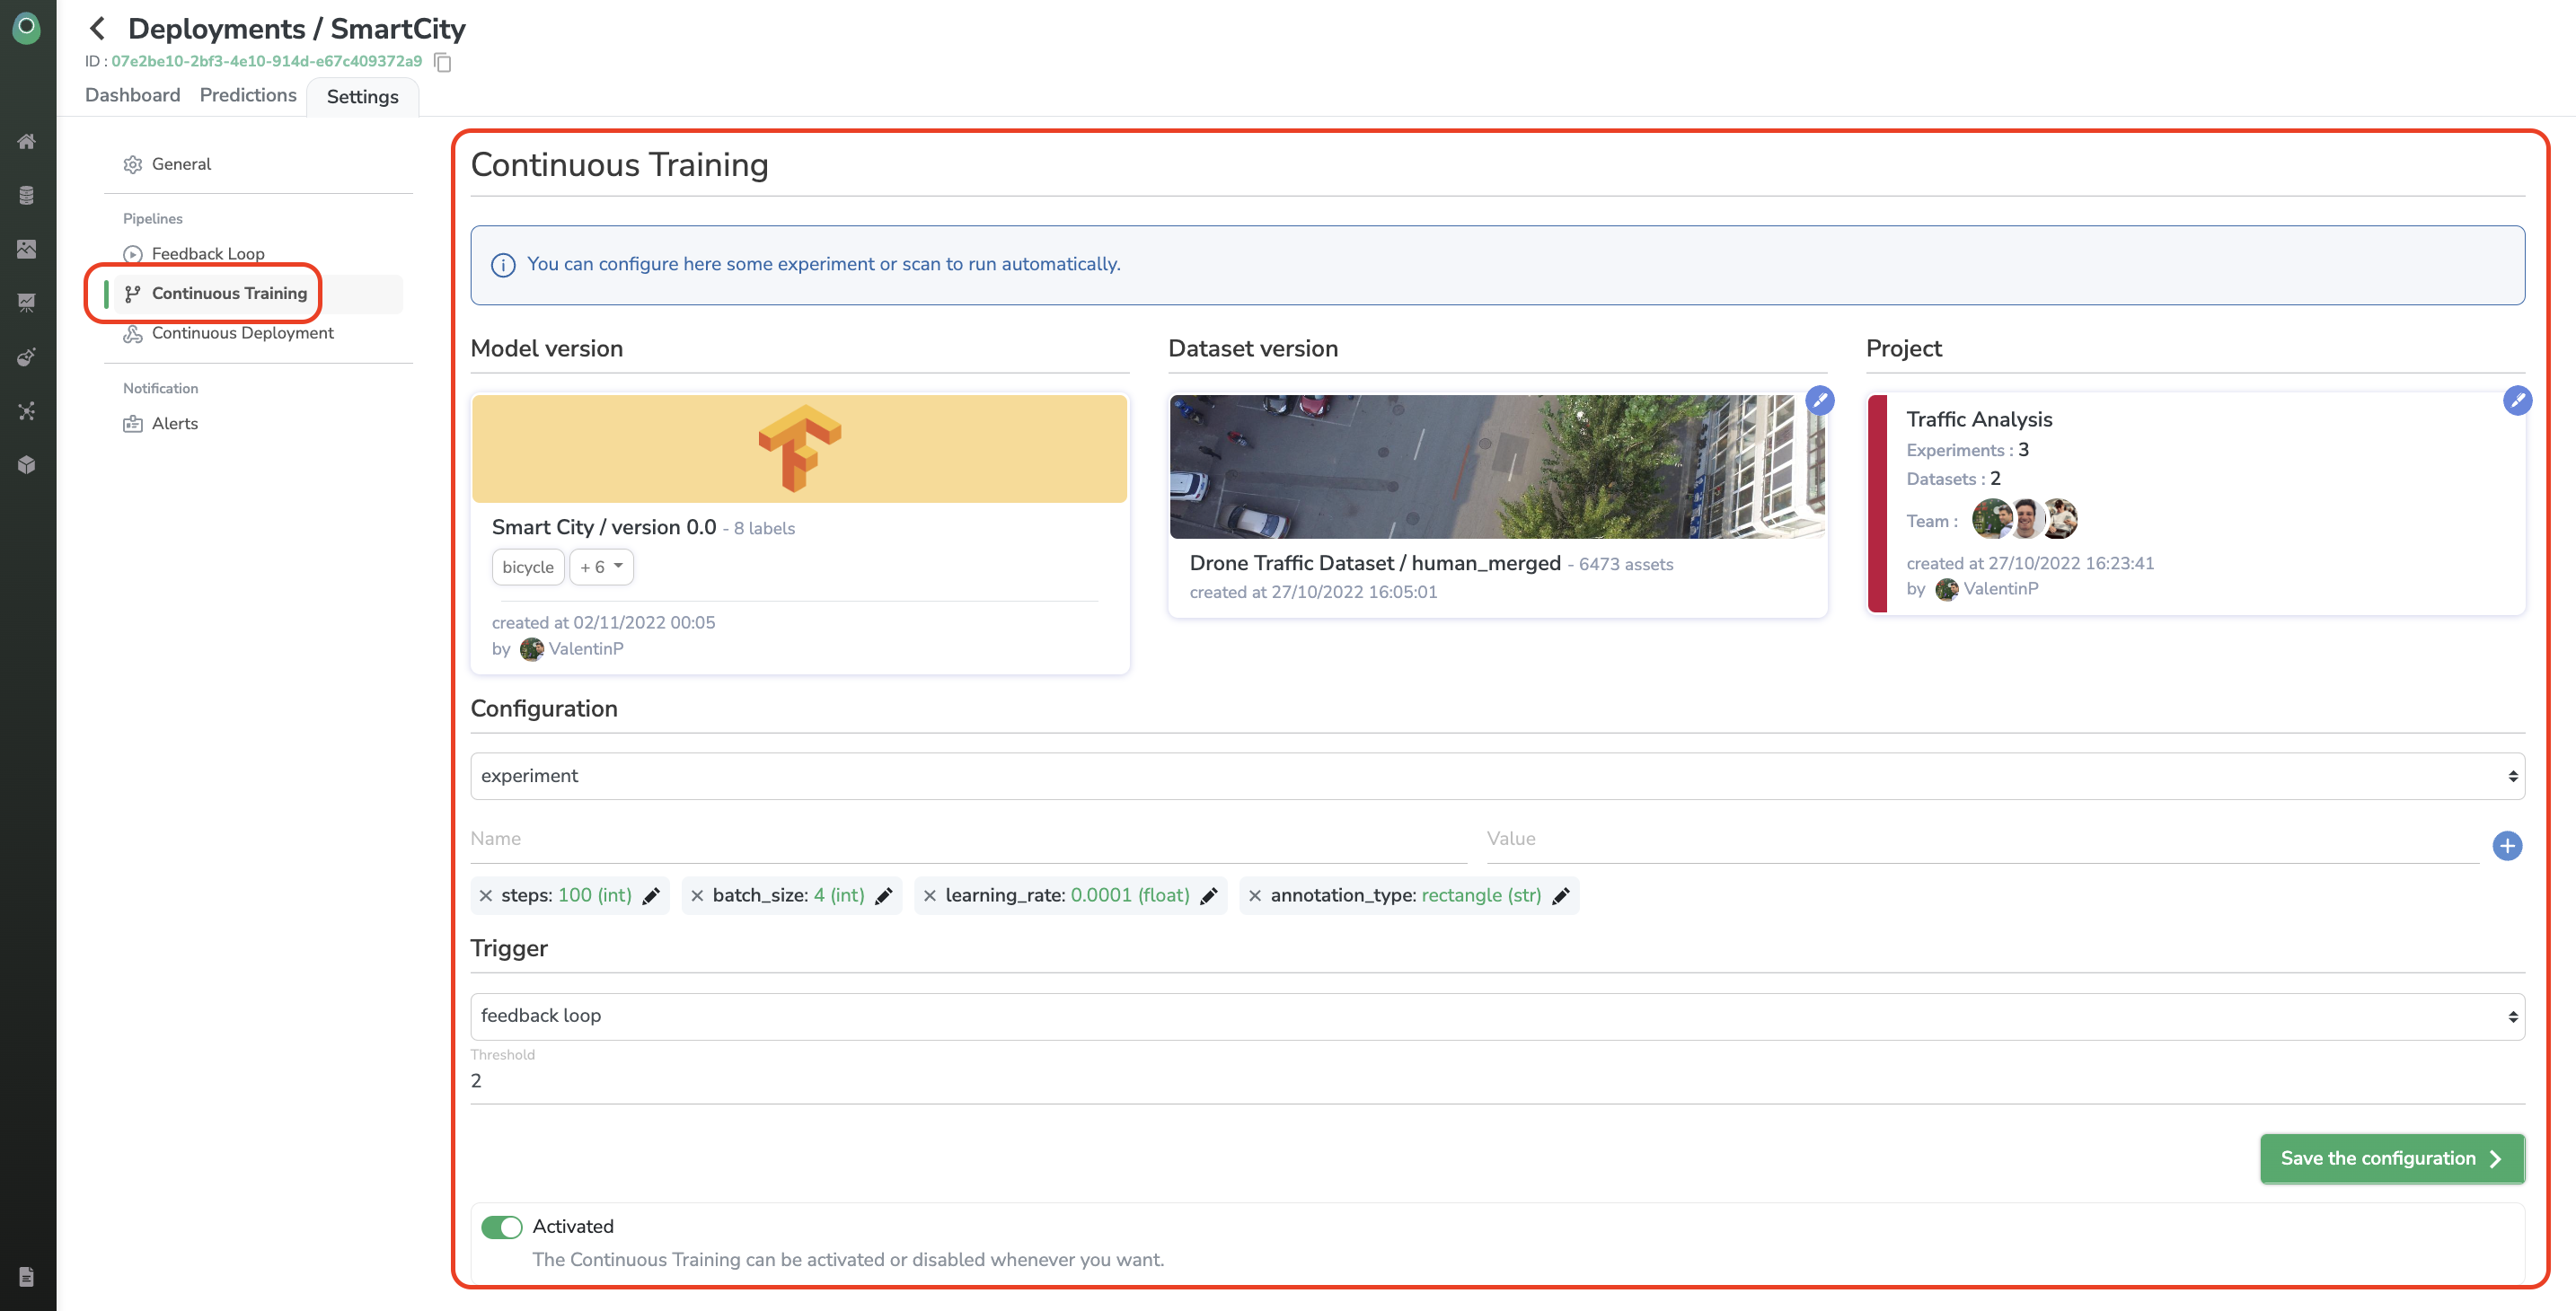Screen dimensions: 2576x1311
Task: Click the copy deployment ID icon
Action: coord(443,62)
